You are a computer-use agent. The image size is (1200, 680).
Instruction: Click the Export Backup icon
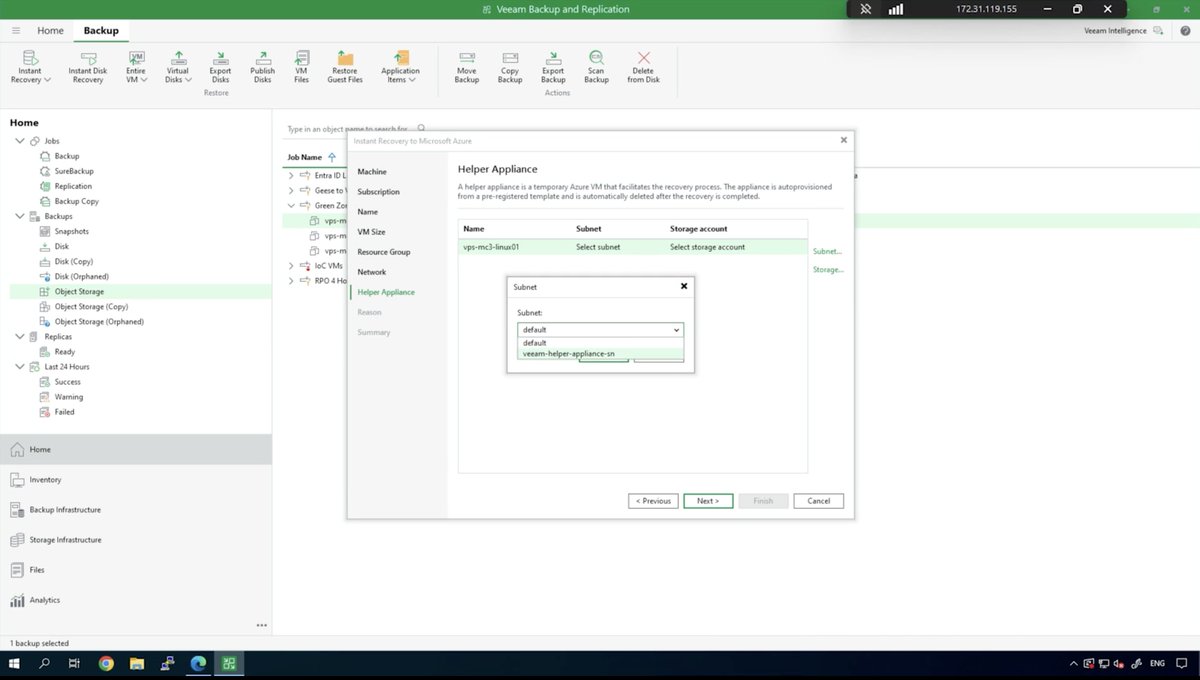tap(553, 66)
